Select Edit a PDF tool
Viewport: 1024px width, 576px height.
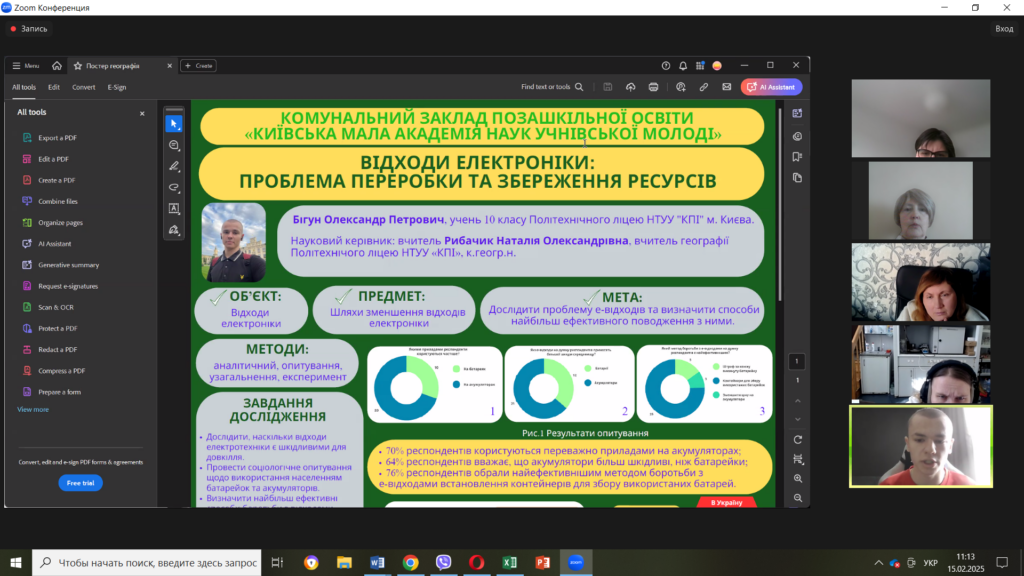[x=54, y=159]
